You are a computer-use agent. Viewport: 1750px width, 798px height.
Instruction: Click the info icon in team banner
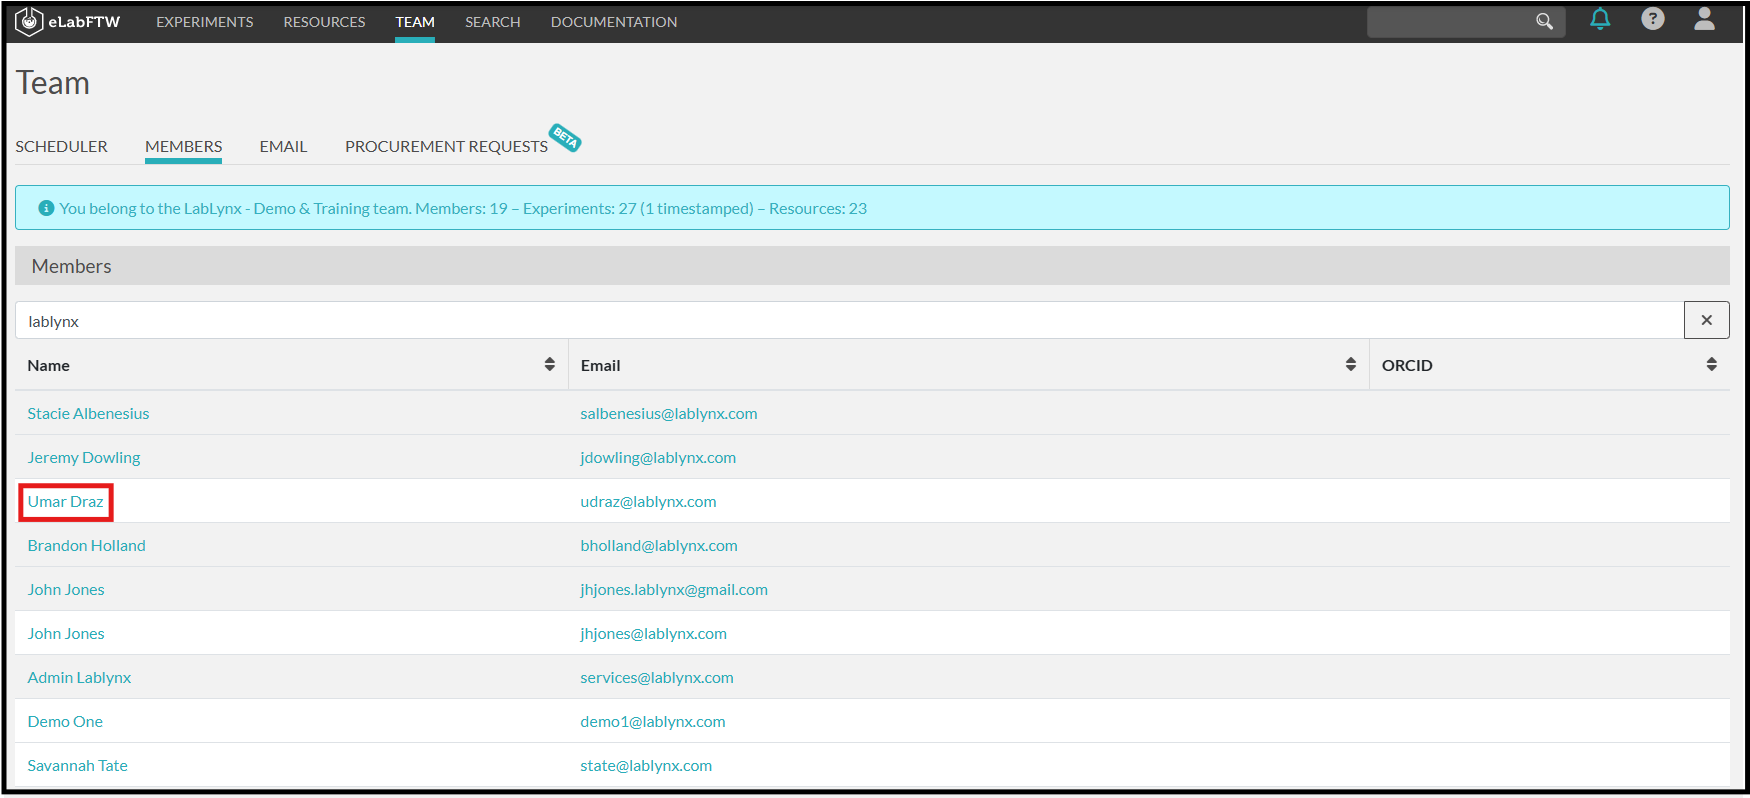pos(46,208)
